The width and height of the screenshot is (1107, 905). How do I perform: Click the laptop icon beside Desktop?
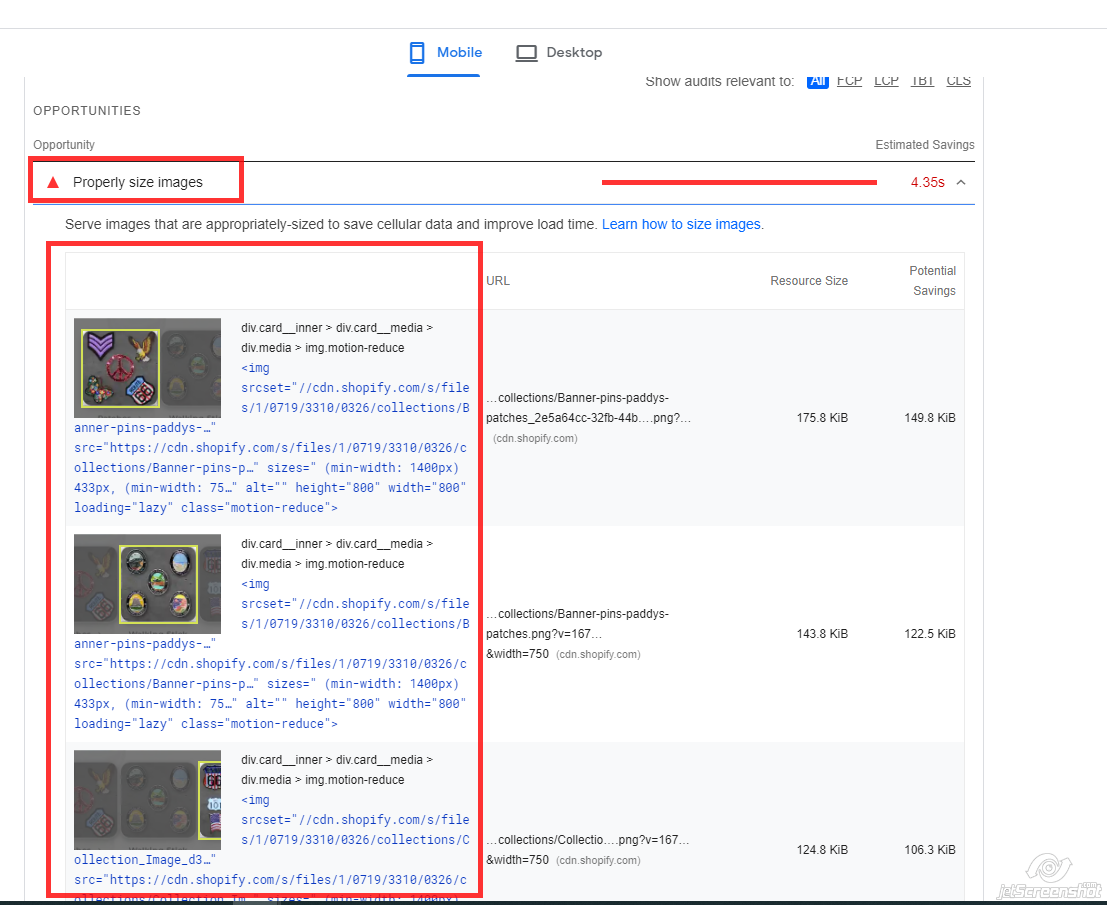point(526,53)
